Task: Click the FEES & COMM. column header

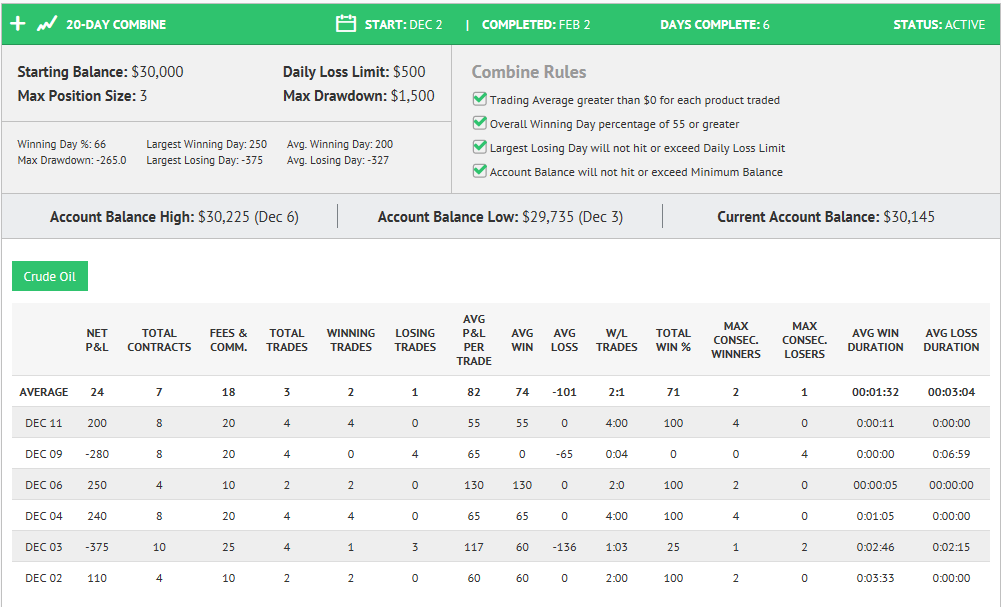Action: coord(229,340)
